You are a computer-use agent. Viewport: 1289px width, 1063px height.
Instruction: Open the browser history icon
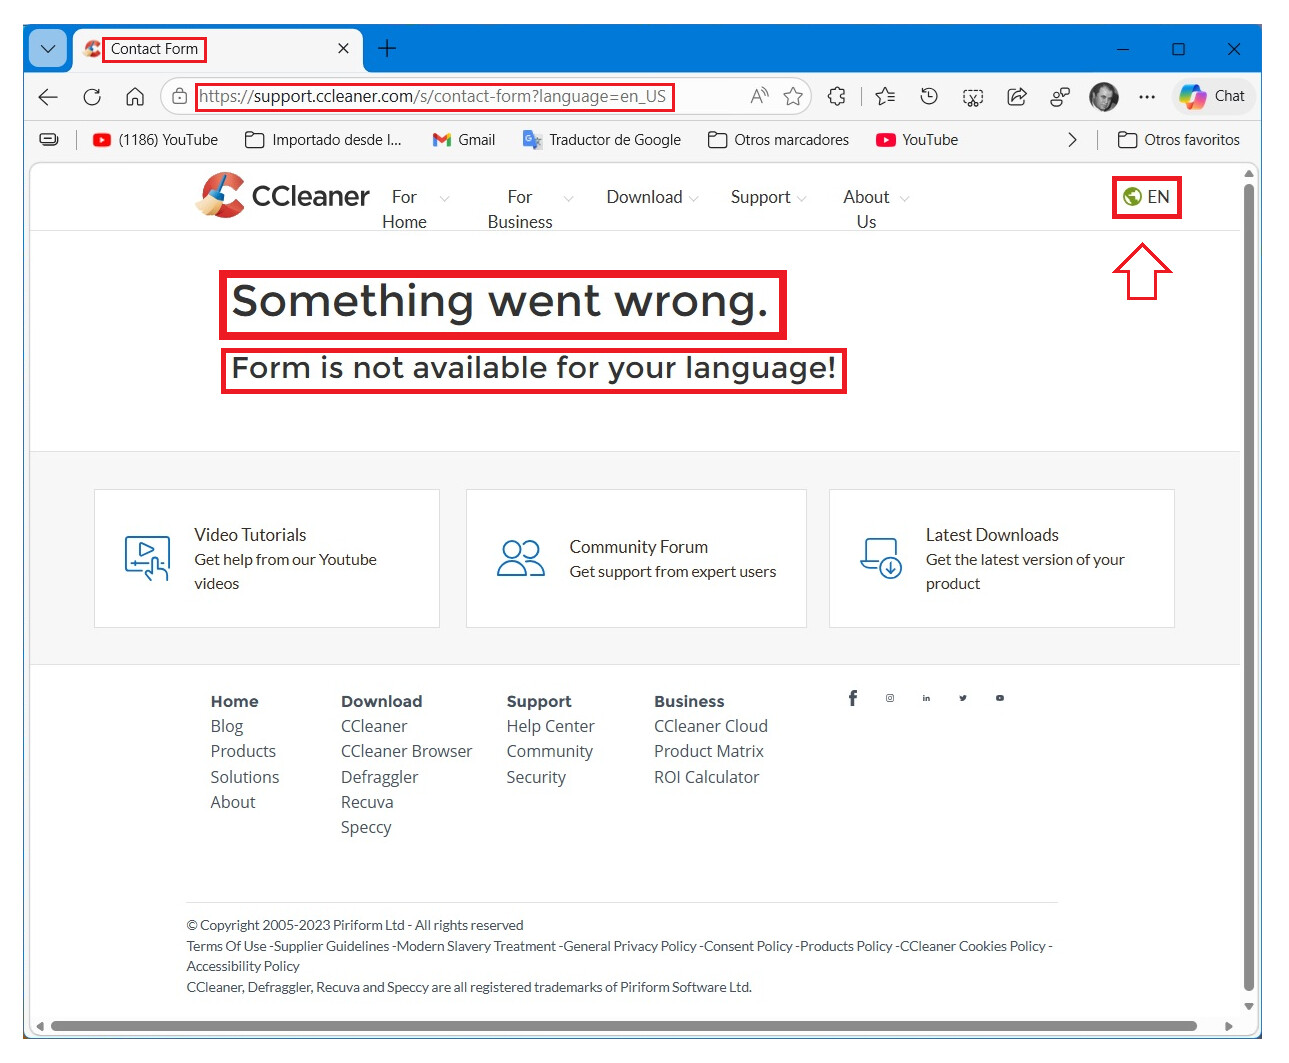(x=929, y=97)
